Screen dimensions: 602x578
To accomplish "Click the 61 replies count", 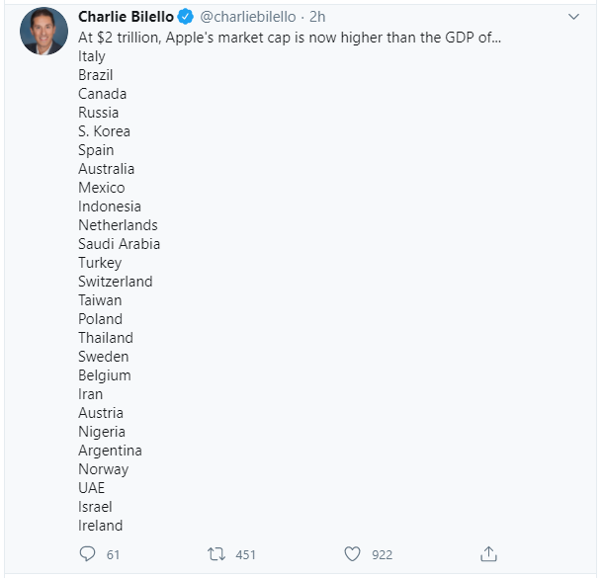I will pyautogui.click(x=112, y=554).
